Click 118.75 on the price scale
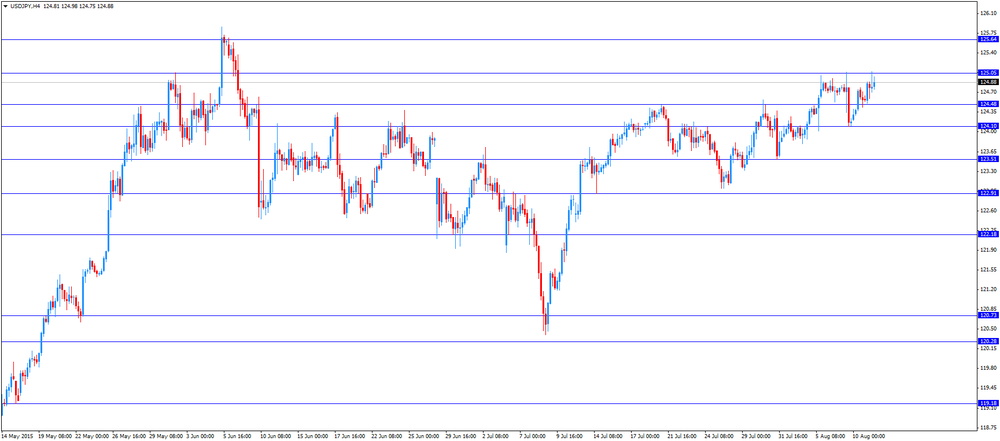The height and width of the screenshot is (441, 1000). 989,428
